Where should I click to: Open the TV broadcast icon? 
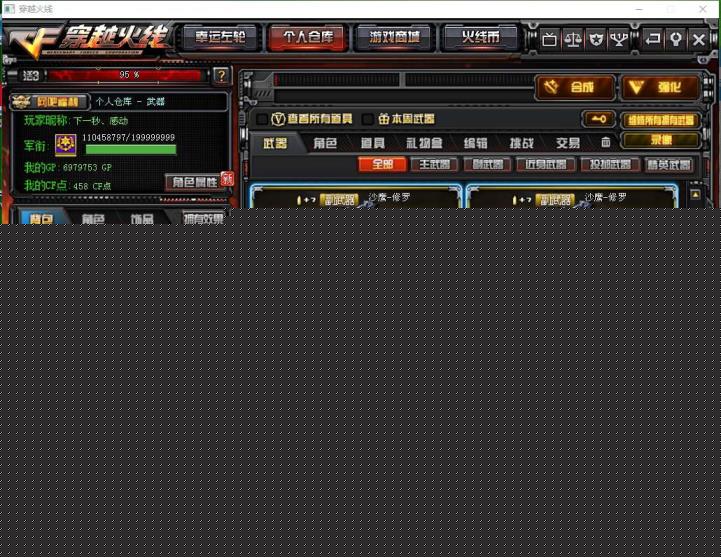coord(549,39)
